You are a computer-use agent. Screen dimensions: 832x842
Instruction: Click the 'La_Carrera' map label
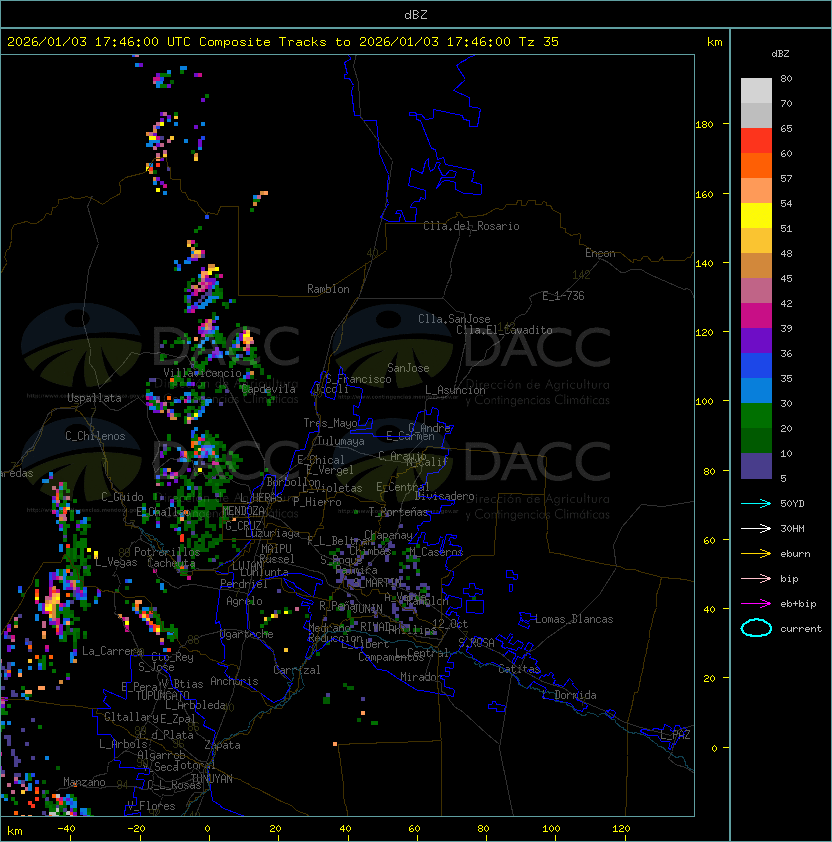coord(112,651)
